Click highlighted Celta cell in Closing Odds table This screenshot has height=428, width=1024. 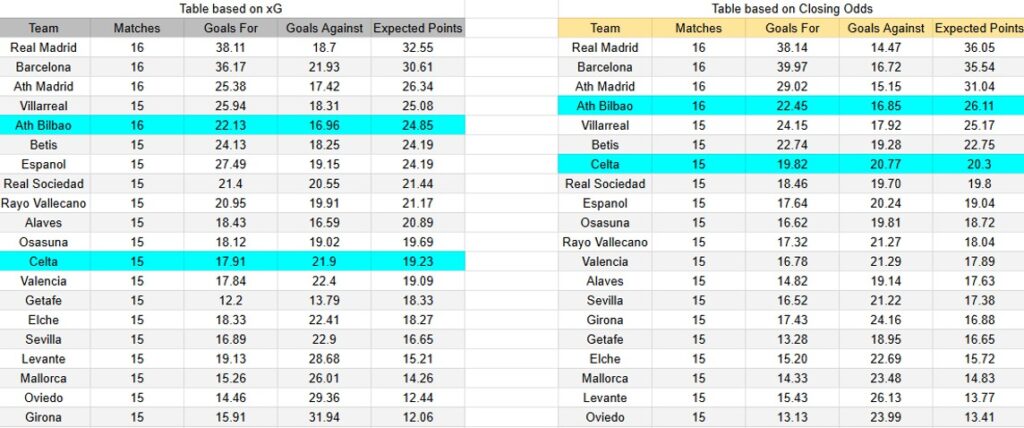pos(604,164)
